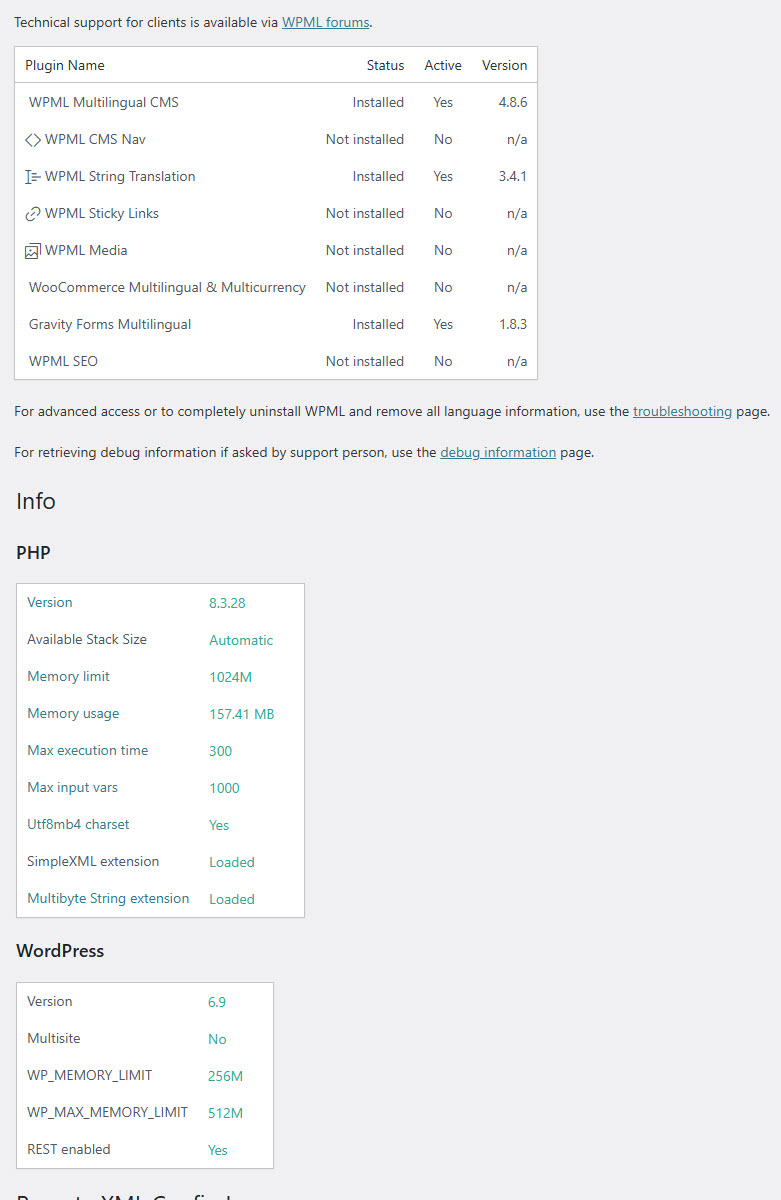Click the Memory limit value 1024M
781x1200 pixels.
(230, 677)
